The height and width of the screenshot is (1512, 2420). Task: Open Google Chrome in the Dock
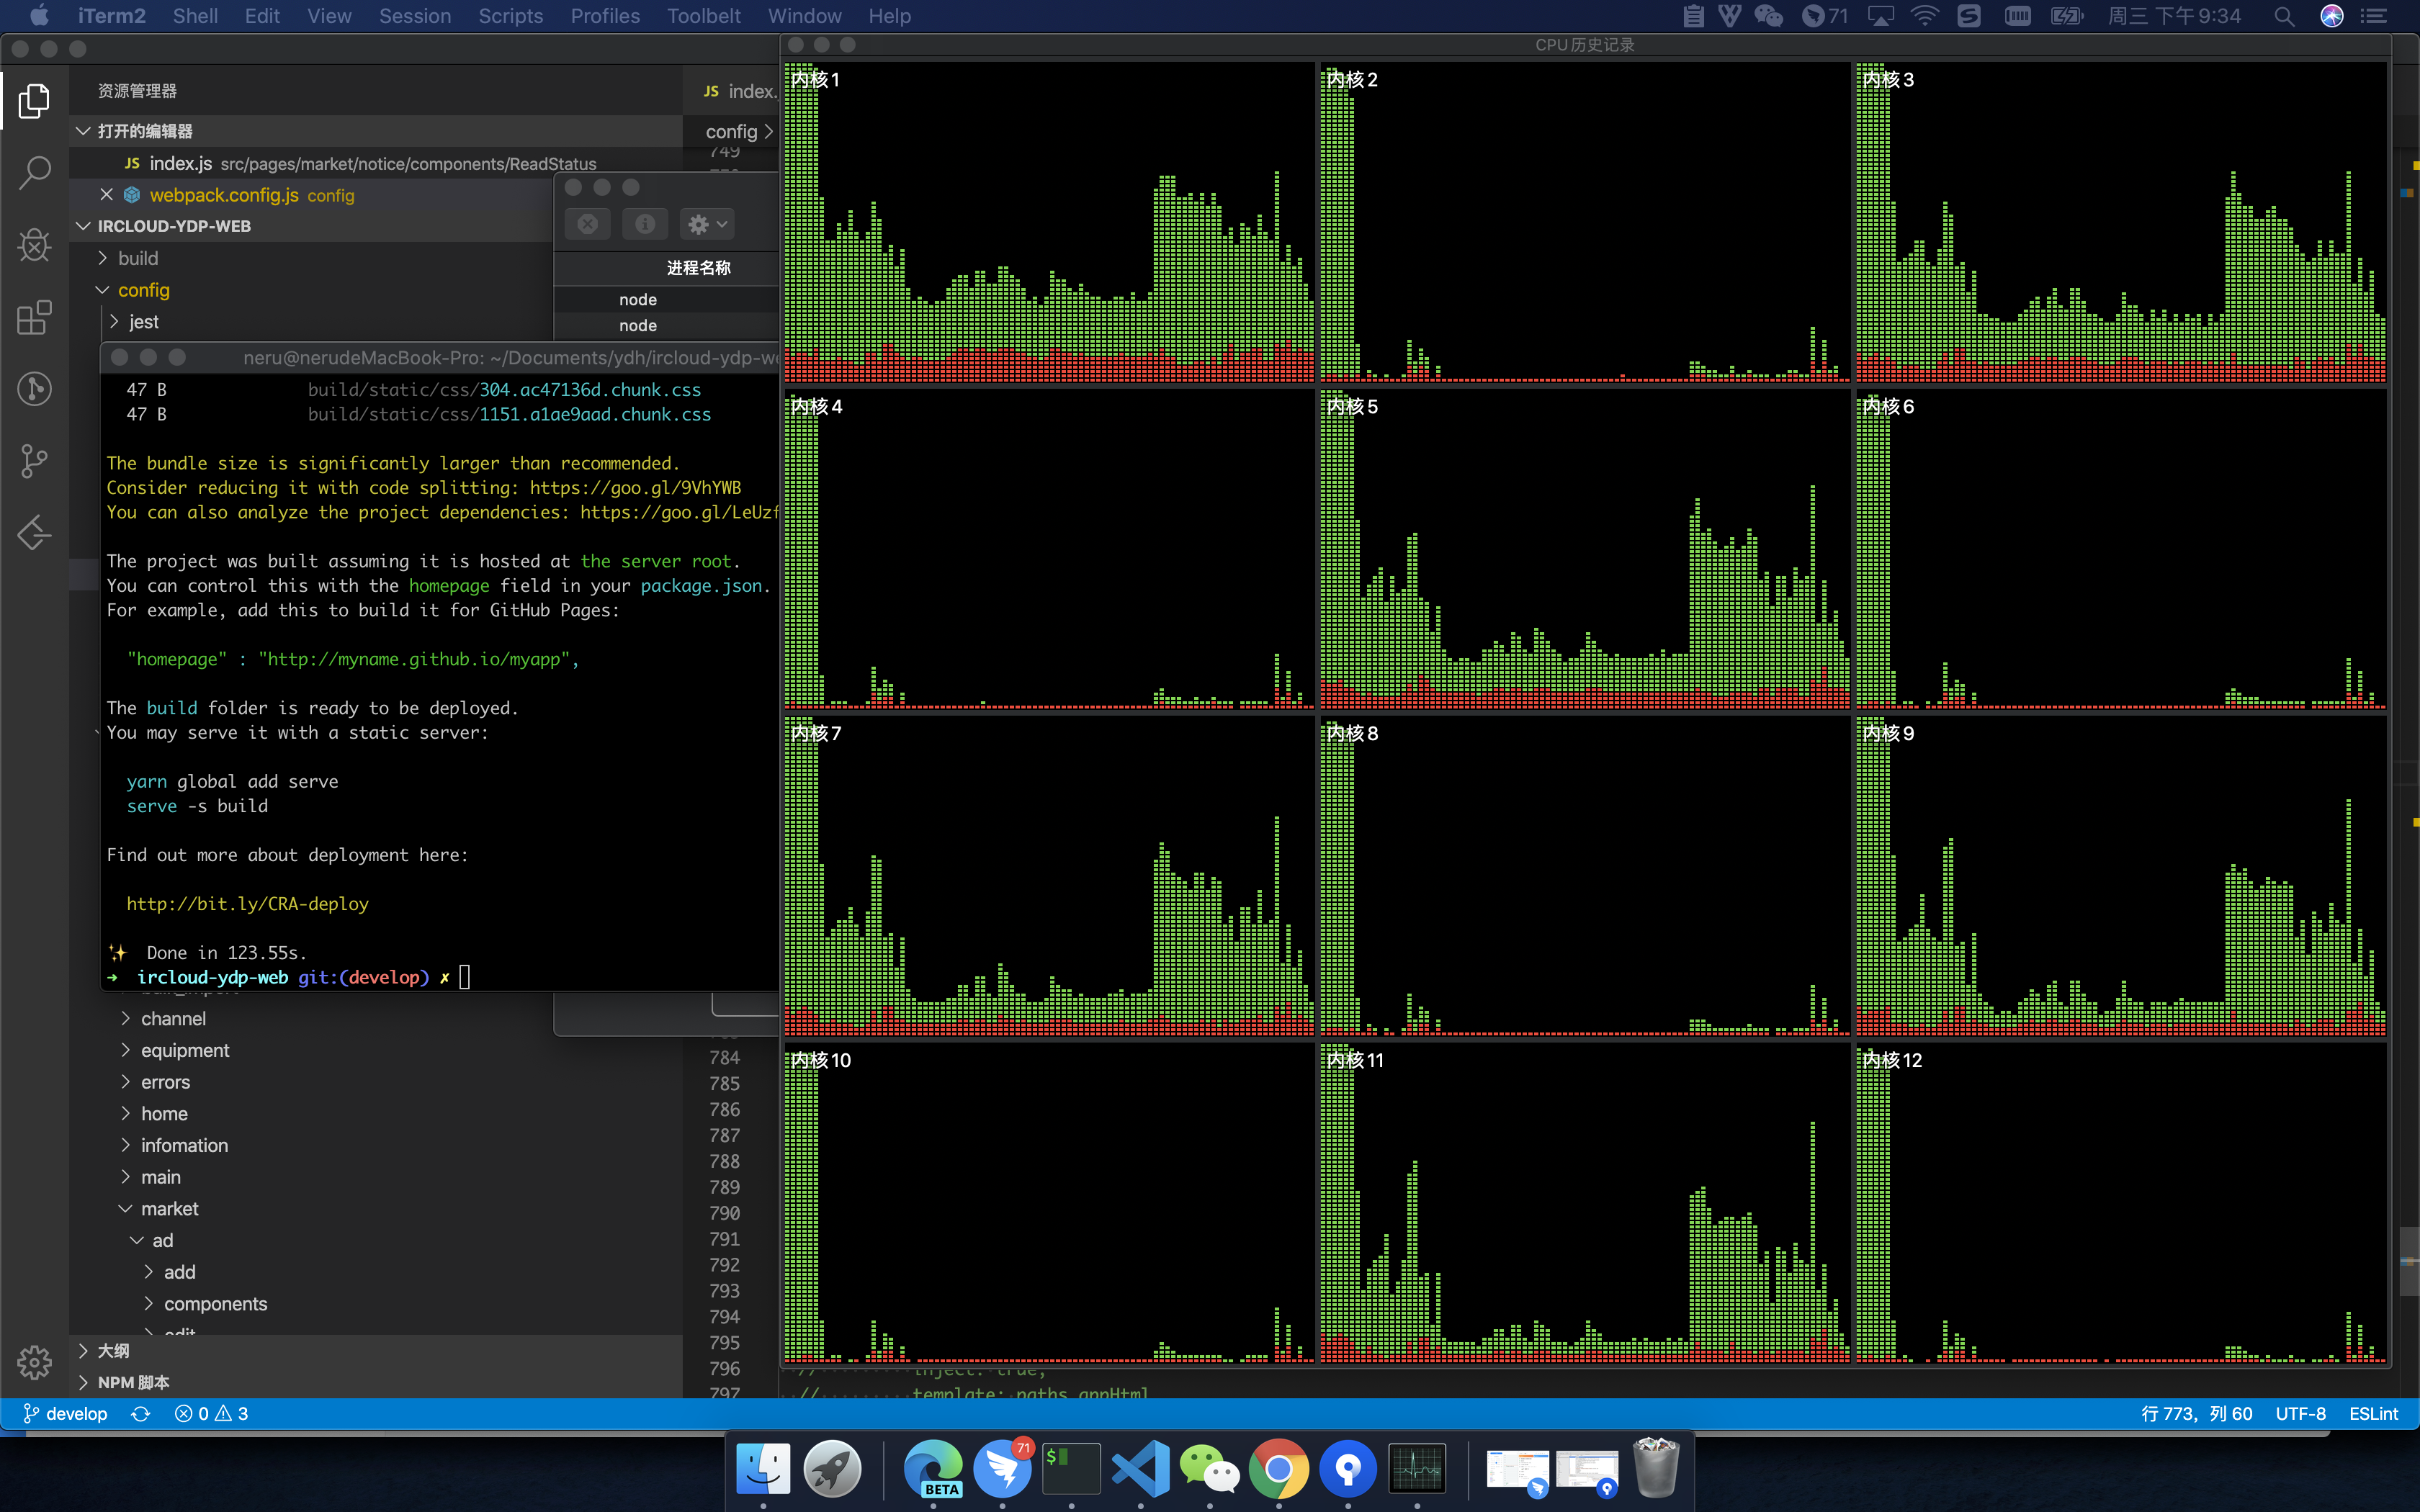[1278, 1469]
